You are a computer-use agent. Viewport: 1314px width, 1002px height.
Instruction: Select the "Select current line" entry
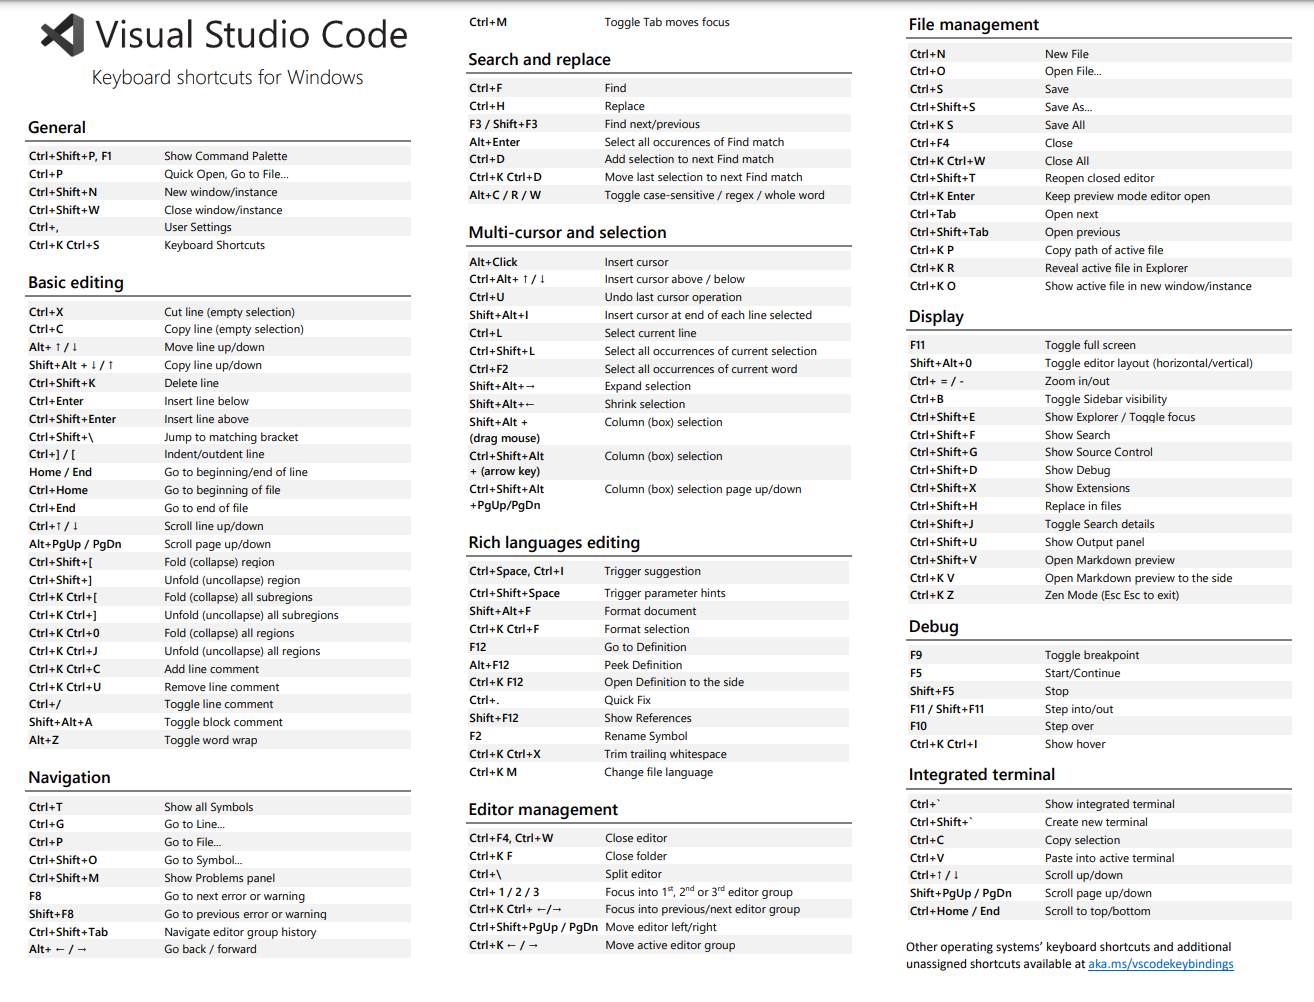pyautogui.click(x=650, y=333)
